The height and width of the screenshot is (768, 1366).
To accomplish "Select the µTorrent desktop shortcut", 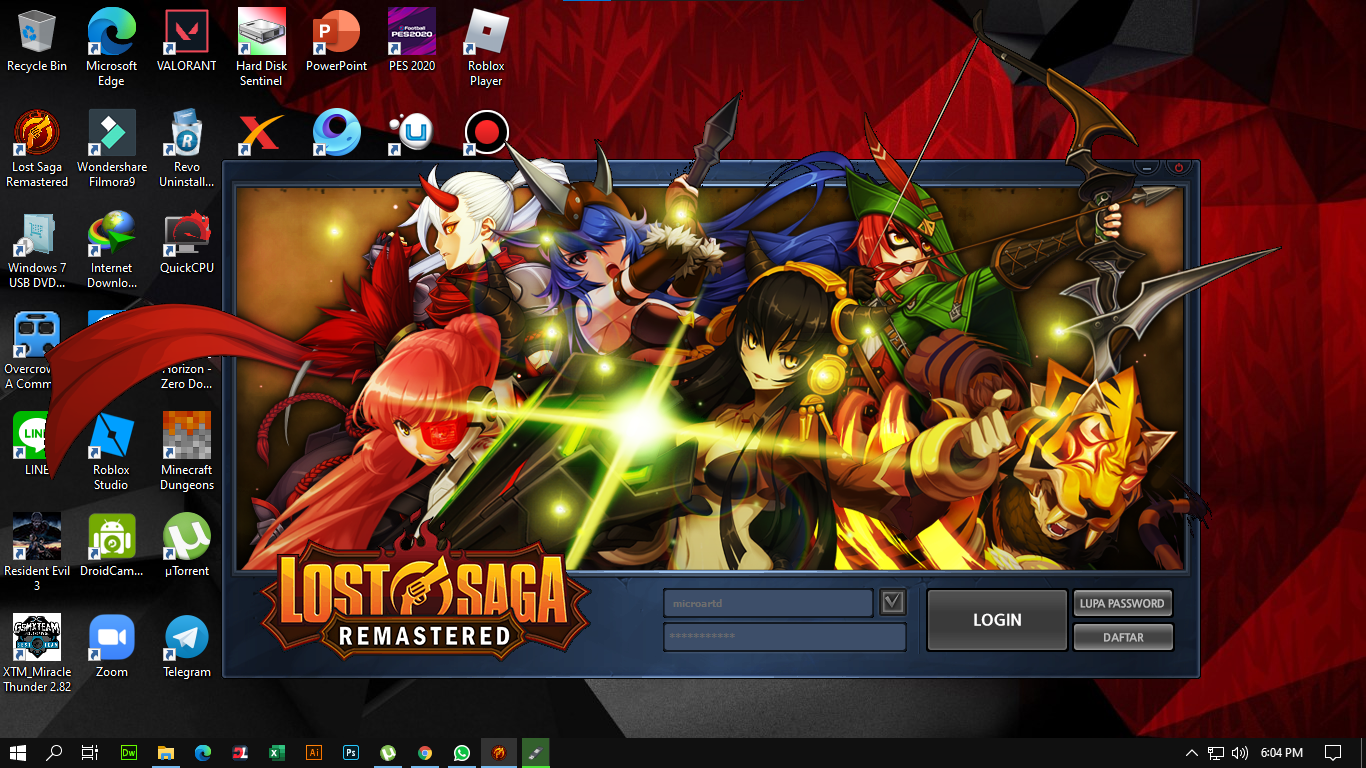I will [187, 546].
